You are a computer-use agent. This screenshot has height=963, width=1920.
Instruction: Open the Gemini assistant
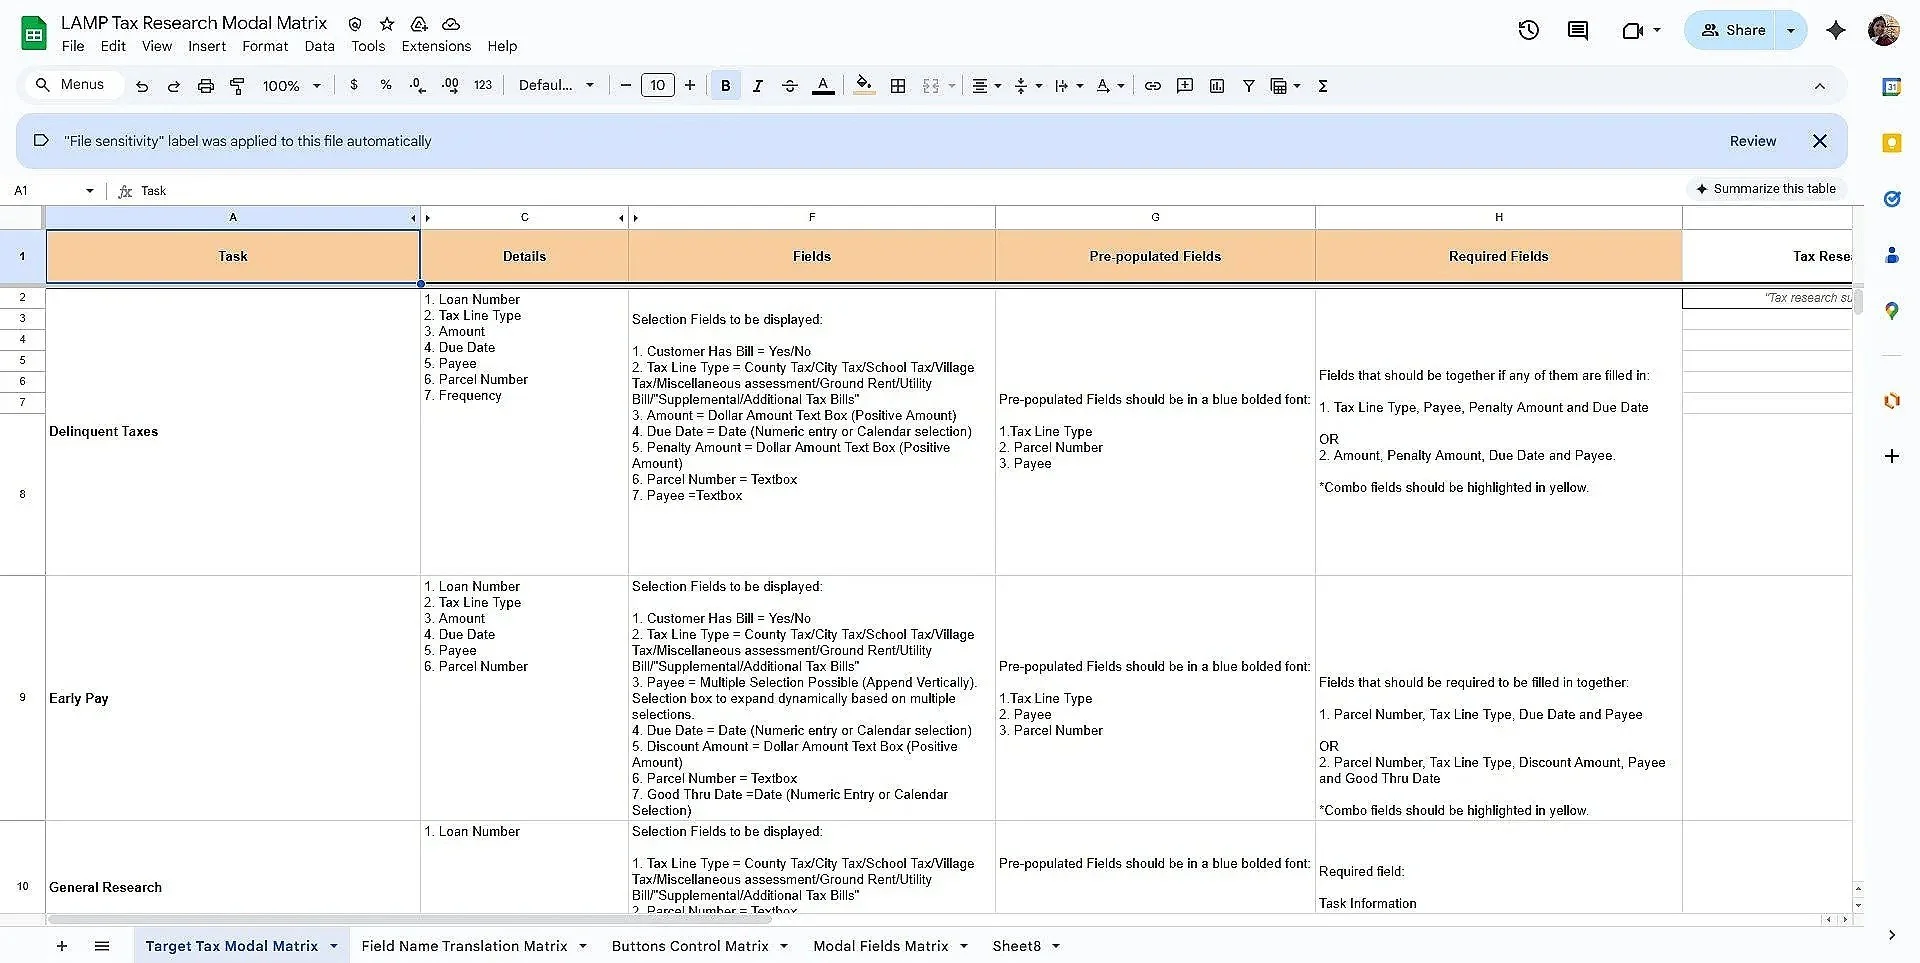[1836, 30]
